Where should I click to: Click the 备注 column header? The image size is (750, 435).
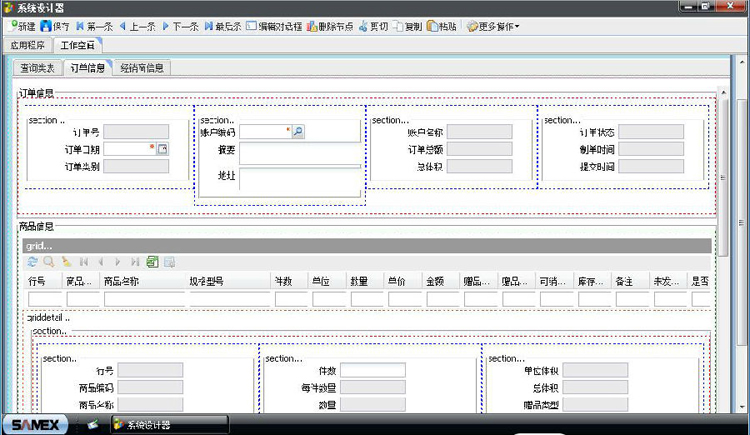(x=631, y=281)
